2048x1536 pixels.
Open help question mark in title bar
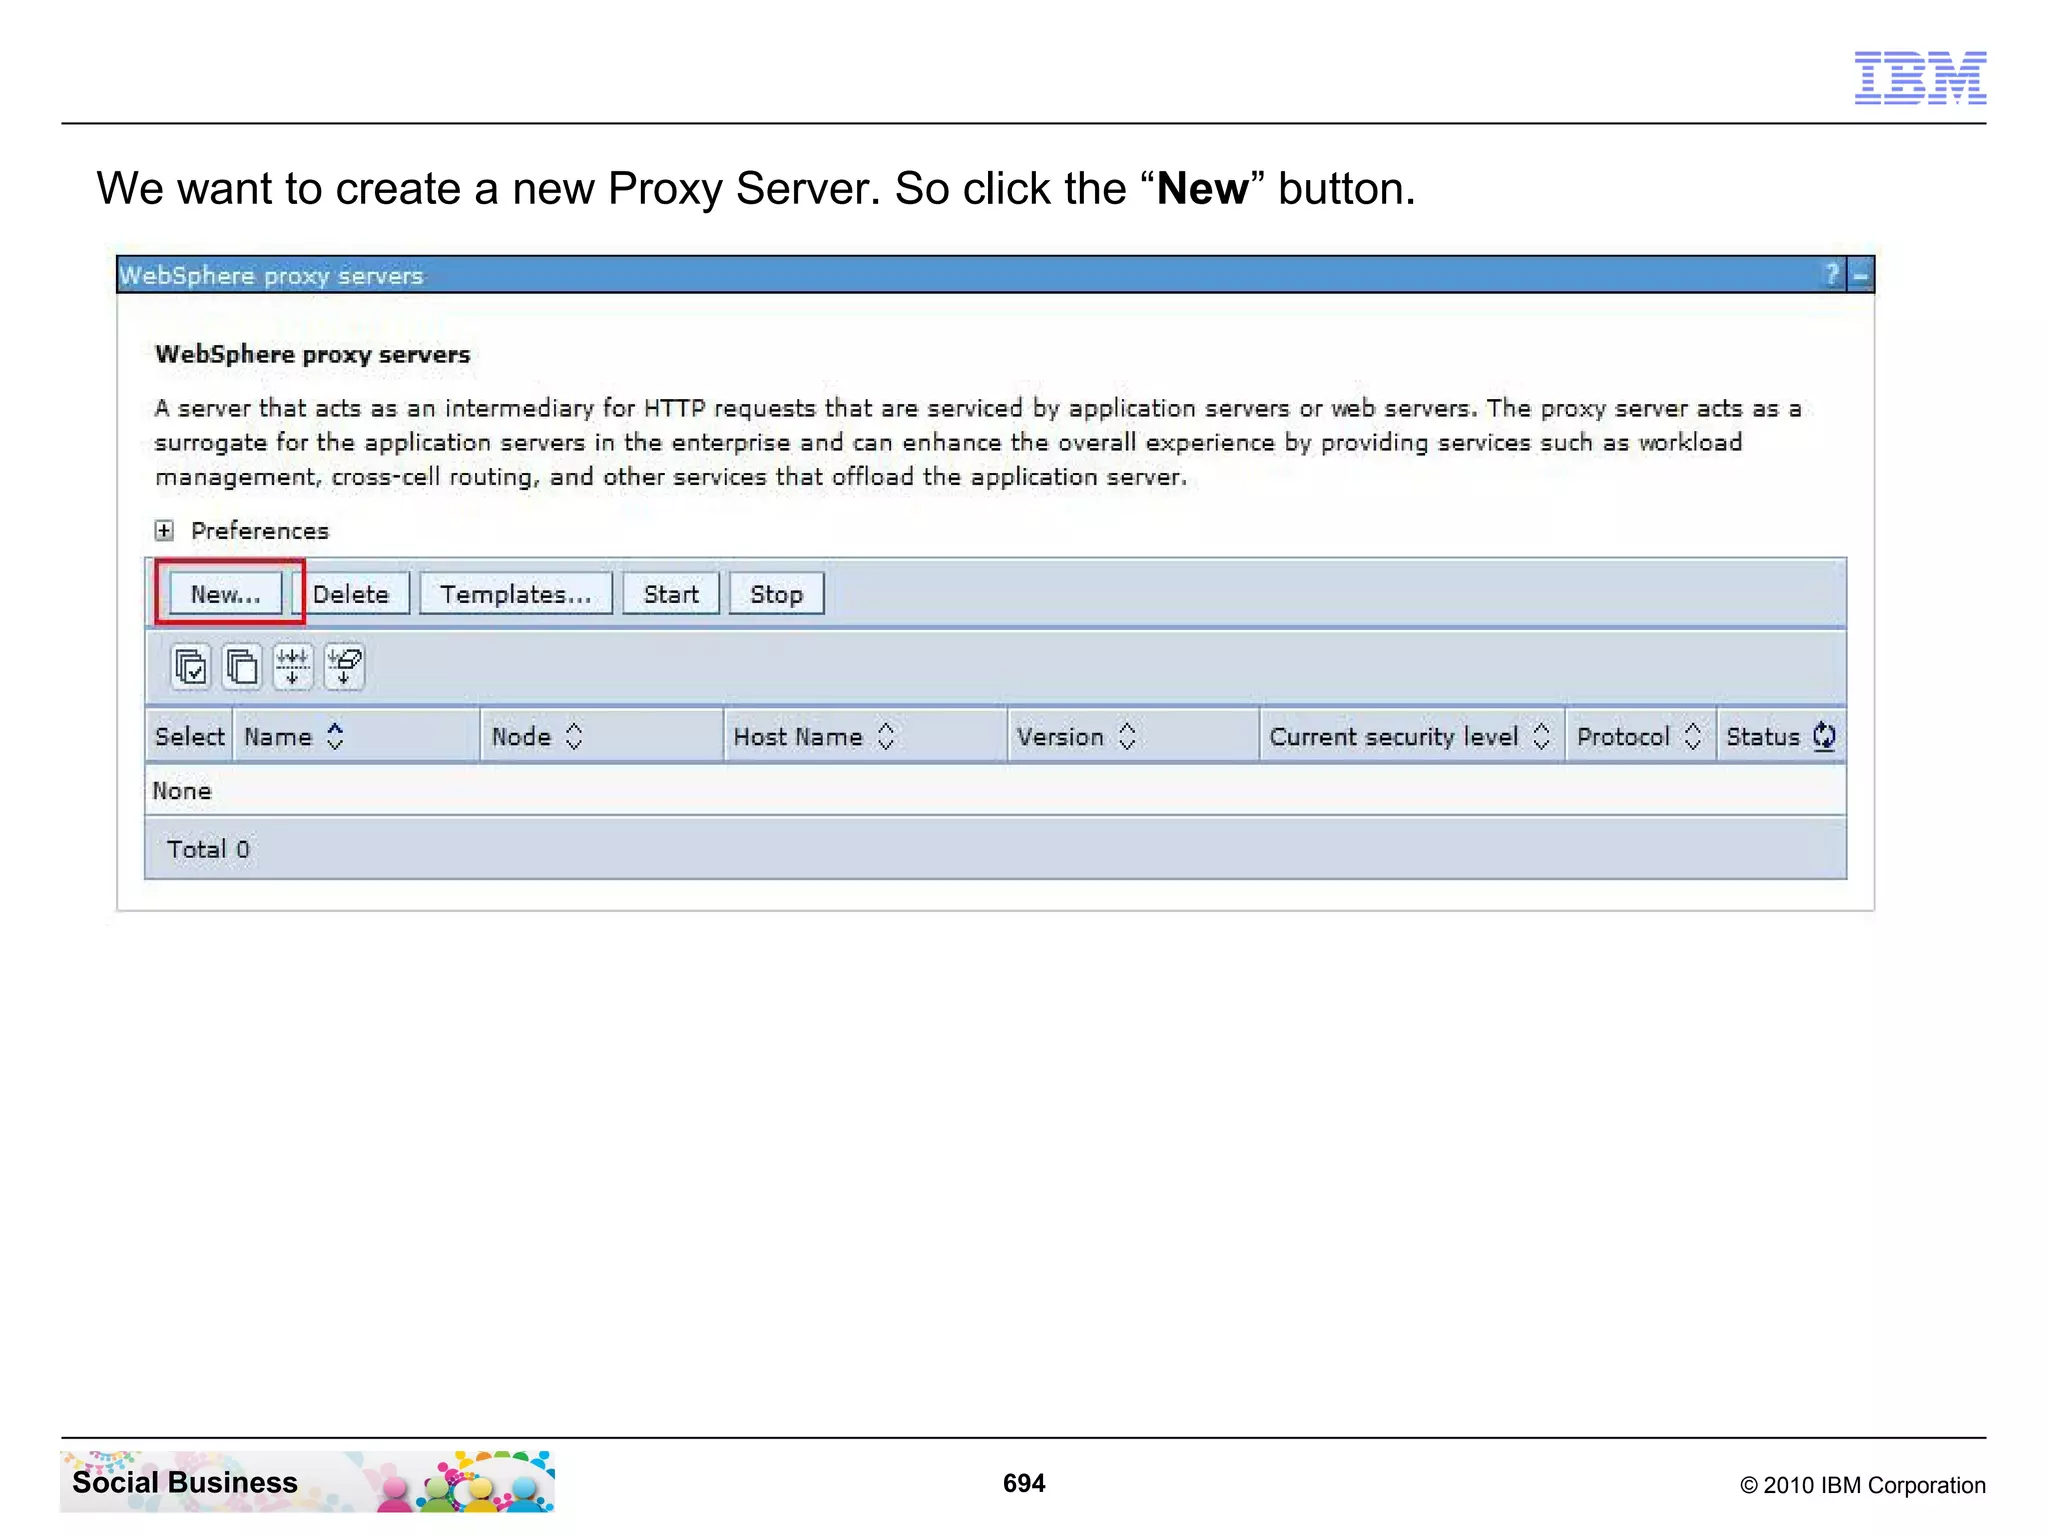point(1832,274)
